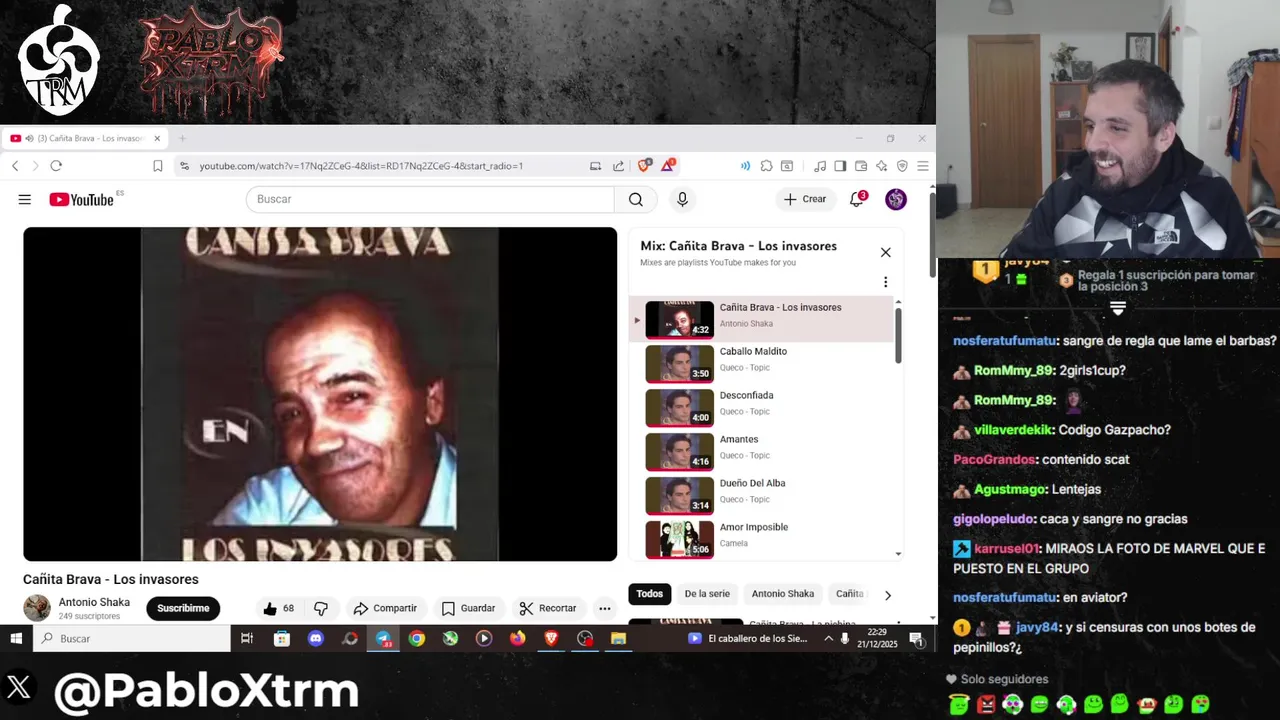Open Antonio Shaka channel avatar
Image resolution: width=1280 pixels, height=720 pixels.
[37, 608]
